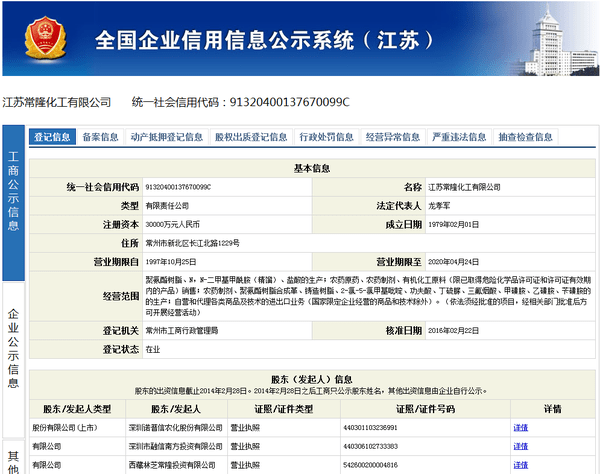The height and width of the screenshot is (474, 600).
Task: Open 详情 link for 深圳市融信南方投资有限公司
Action: pos(520,446)
